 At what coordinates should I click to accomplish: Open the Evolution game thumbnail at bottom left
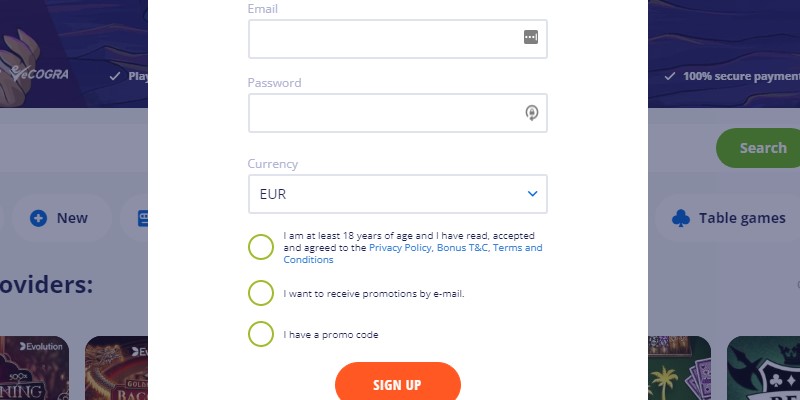[34, 368]
